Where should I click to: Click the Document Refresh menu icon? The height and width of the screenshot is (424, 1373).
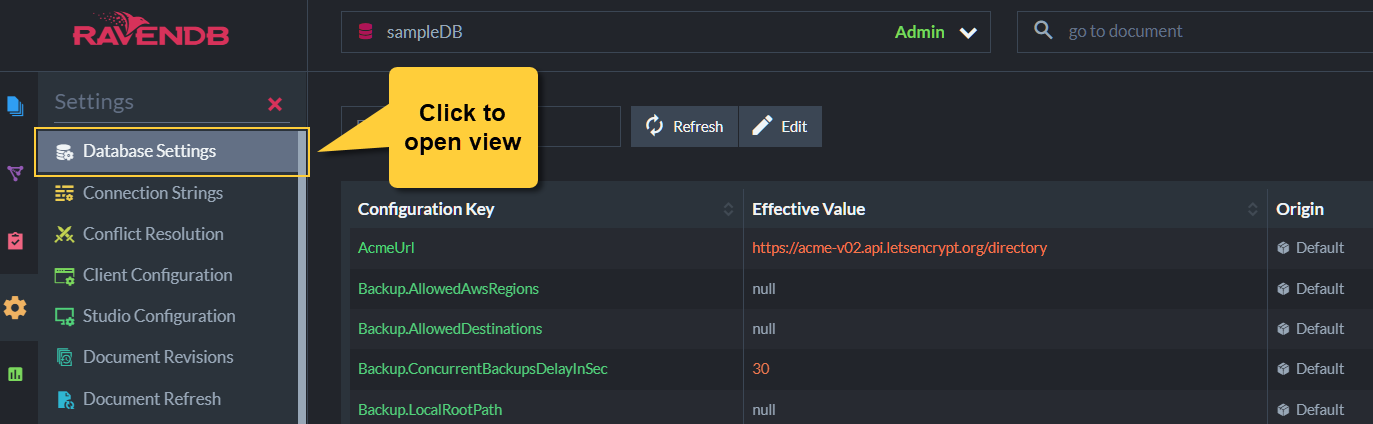pyautogui.click(x=65, y=399)
